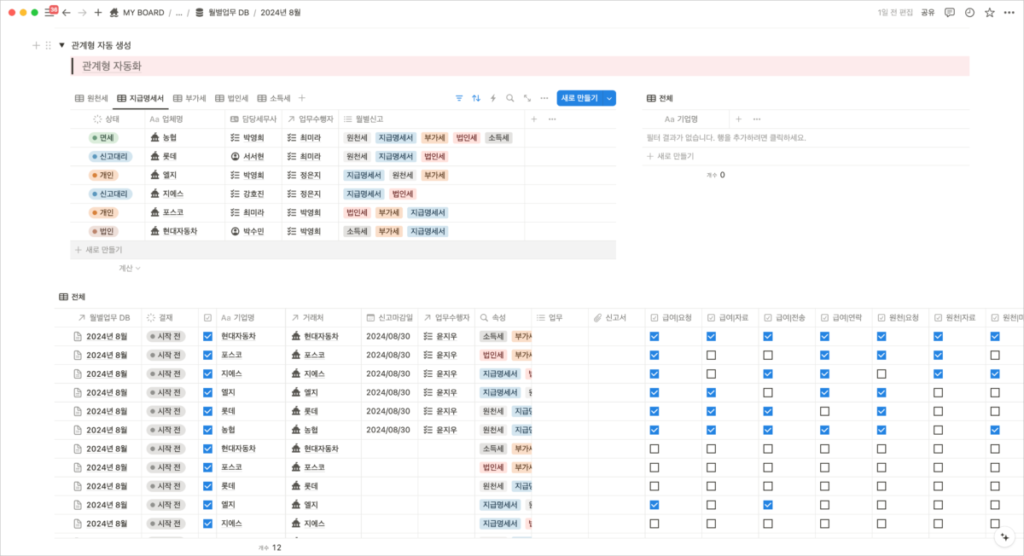Open the comments panel icon
This screenshot has height=556, width=1024.
tap(950, 12)
